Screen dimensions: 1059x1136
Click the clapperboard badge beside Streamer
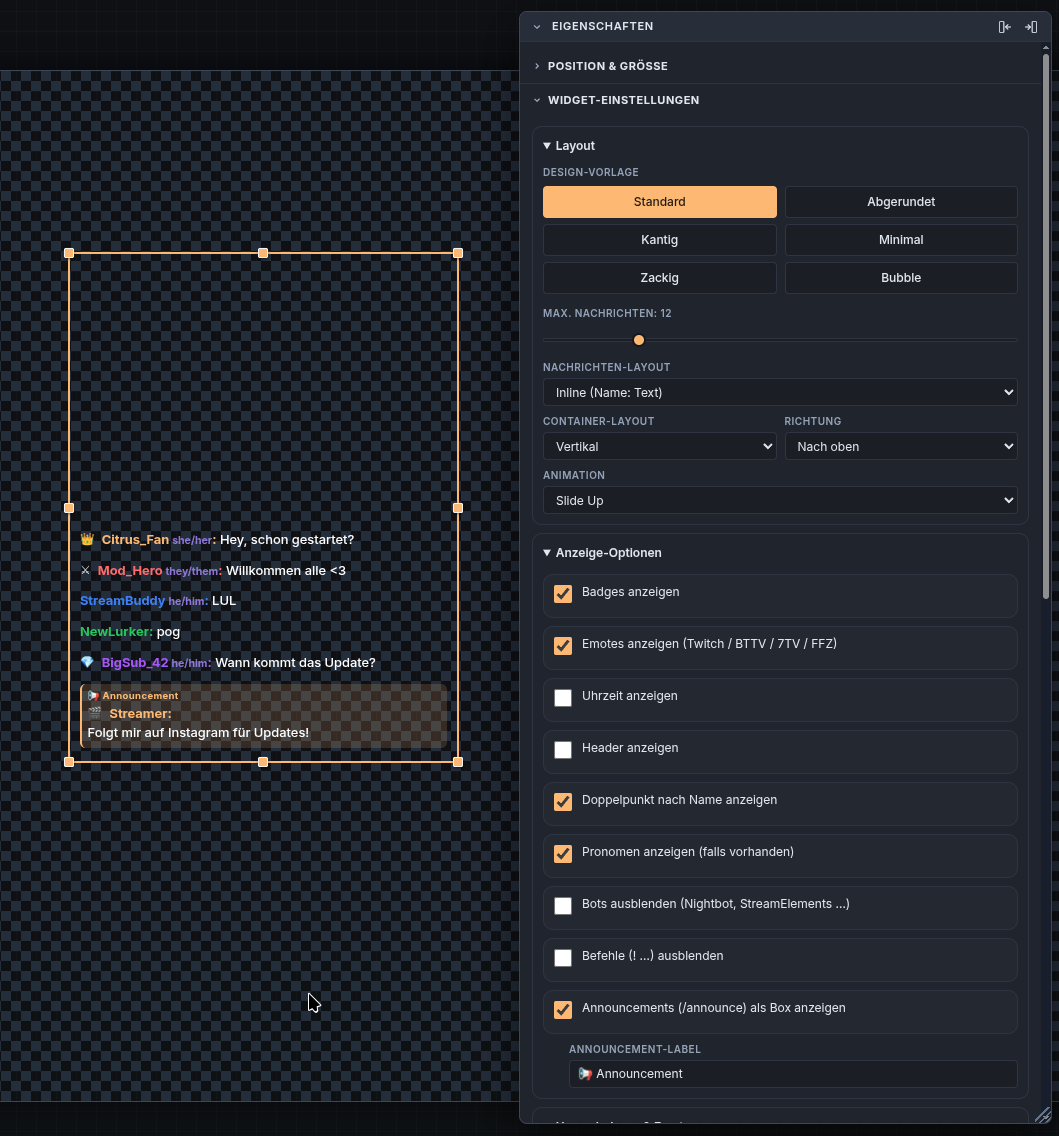(94, 714)
